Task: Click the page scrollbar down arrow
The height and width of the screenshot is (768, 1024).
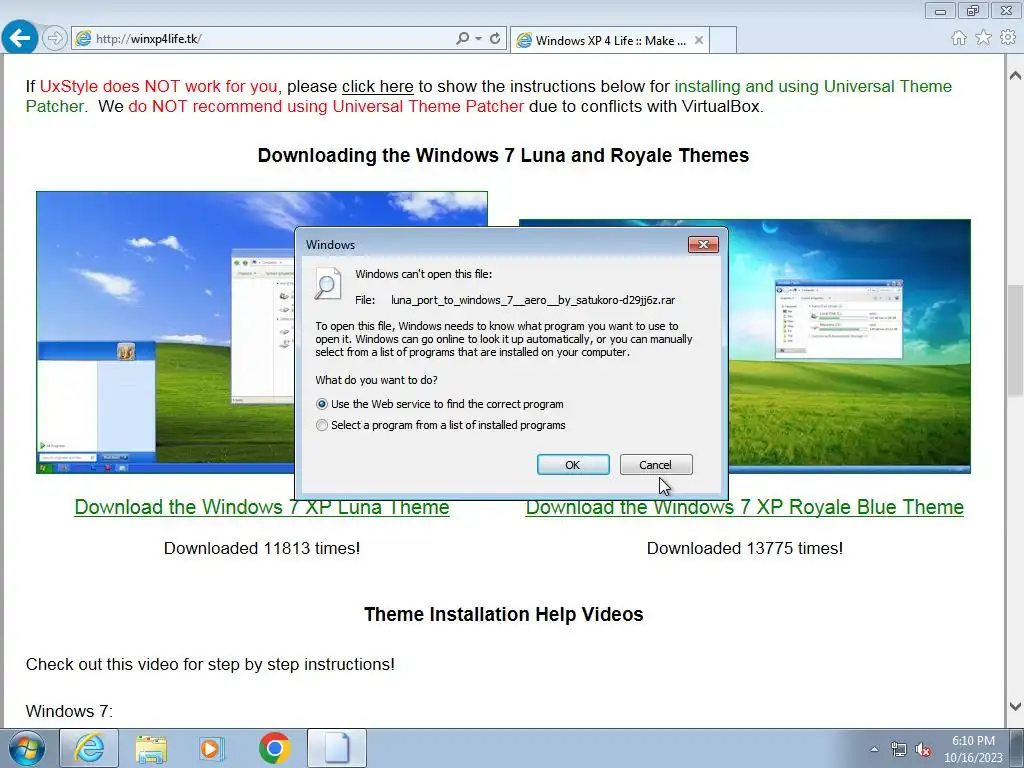Action: [1015, 706]
